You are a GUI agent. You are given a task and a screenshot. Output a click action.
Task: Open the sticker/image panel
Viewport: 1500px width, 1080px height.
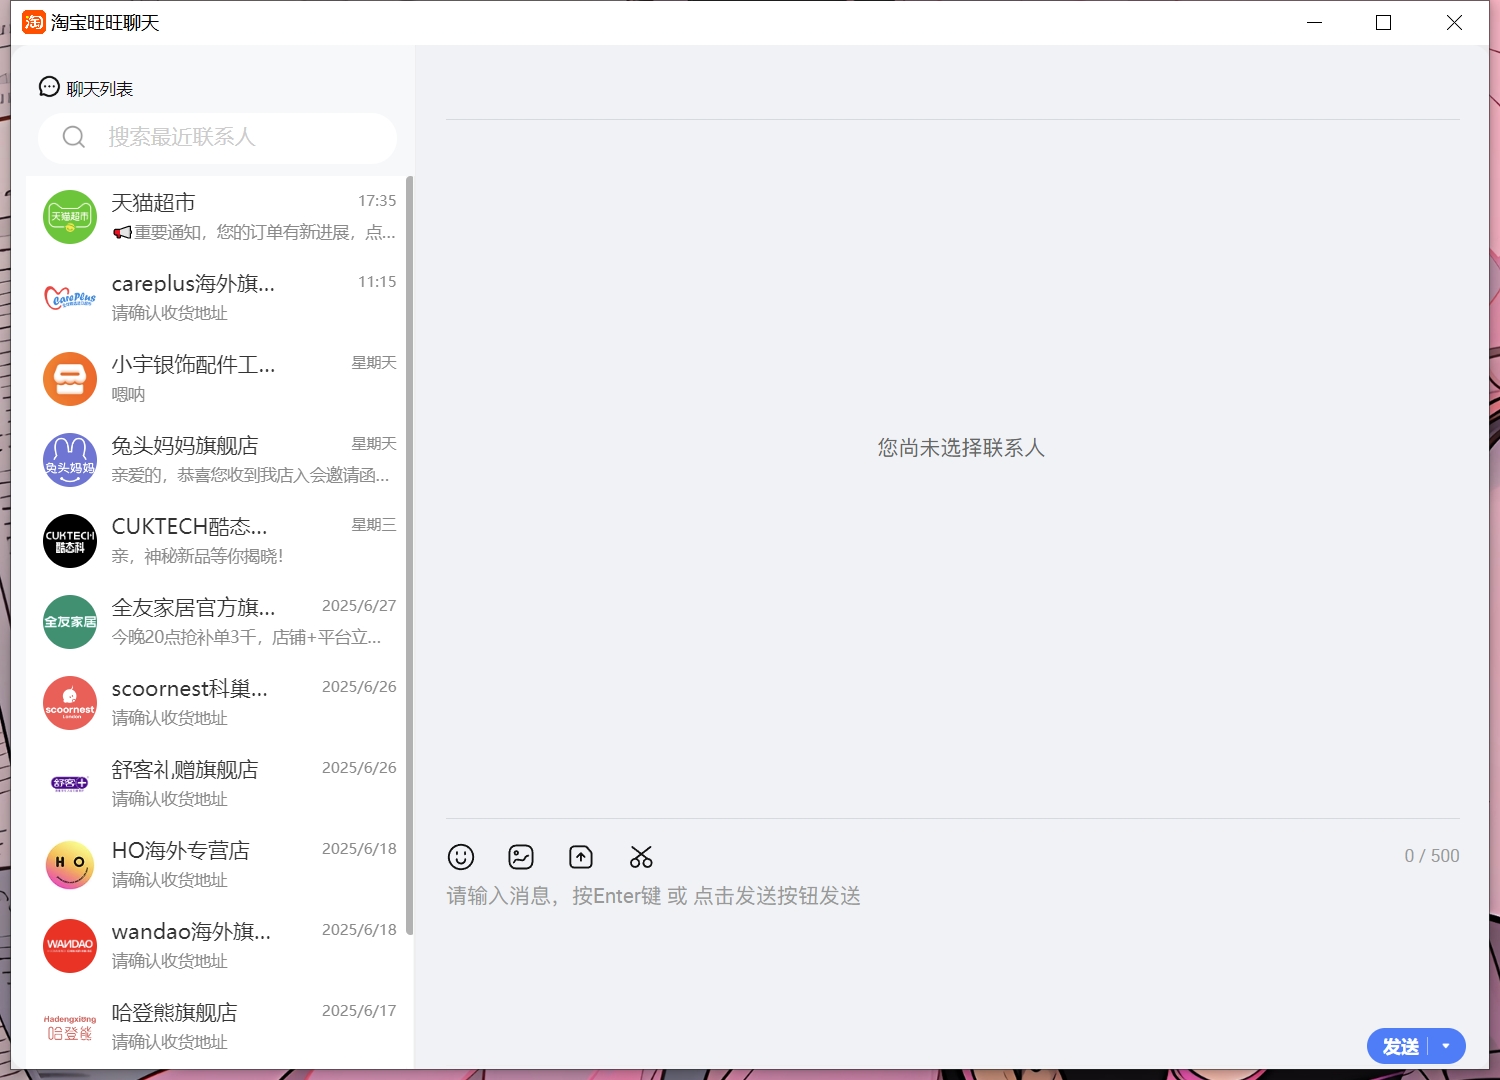click(521, 857)
